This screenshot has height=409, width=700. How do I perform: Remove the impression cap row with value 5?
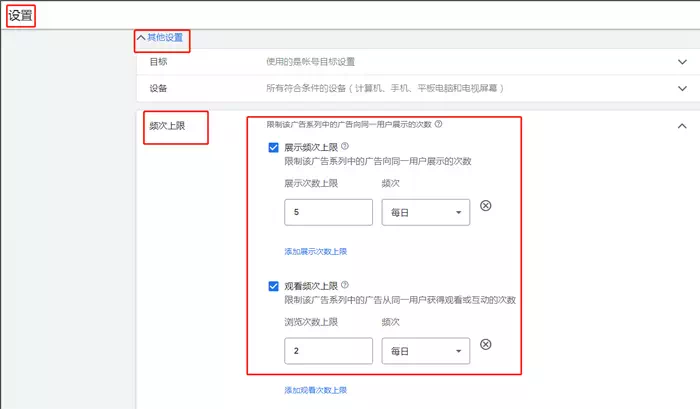point(486,206)
